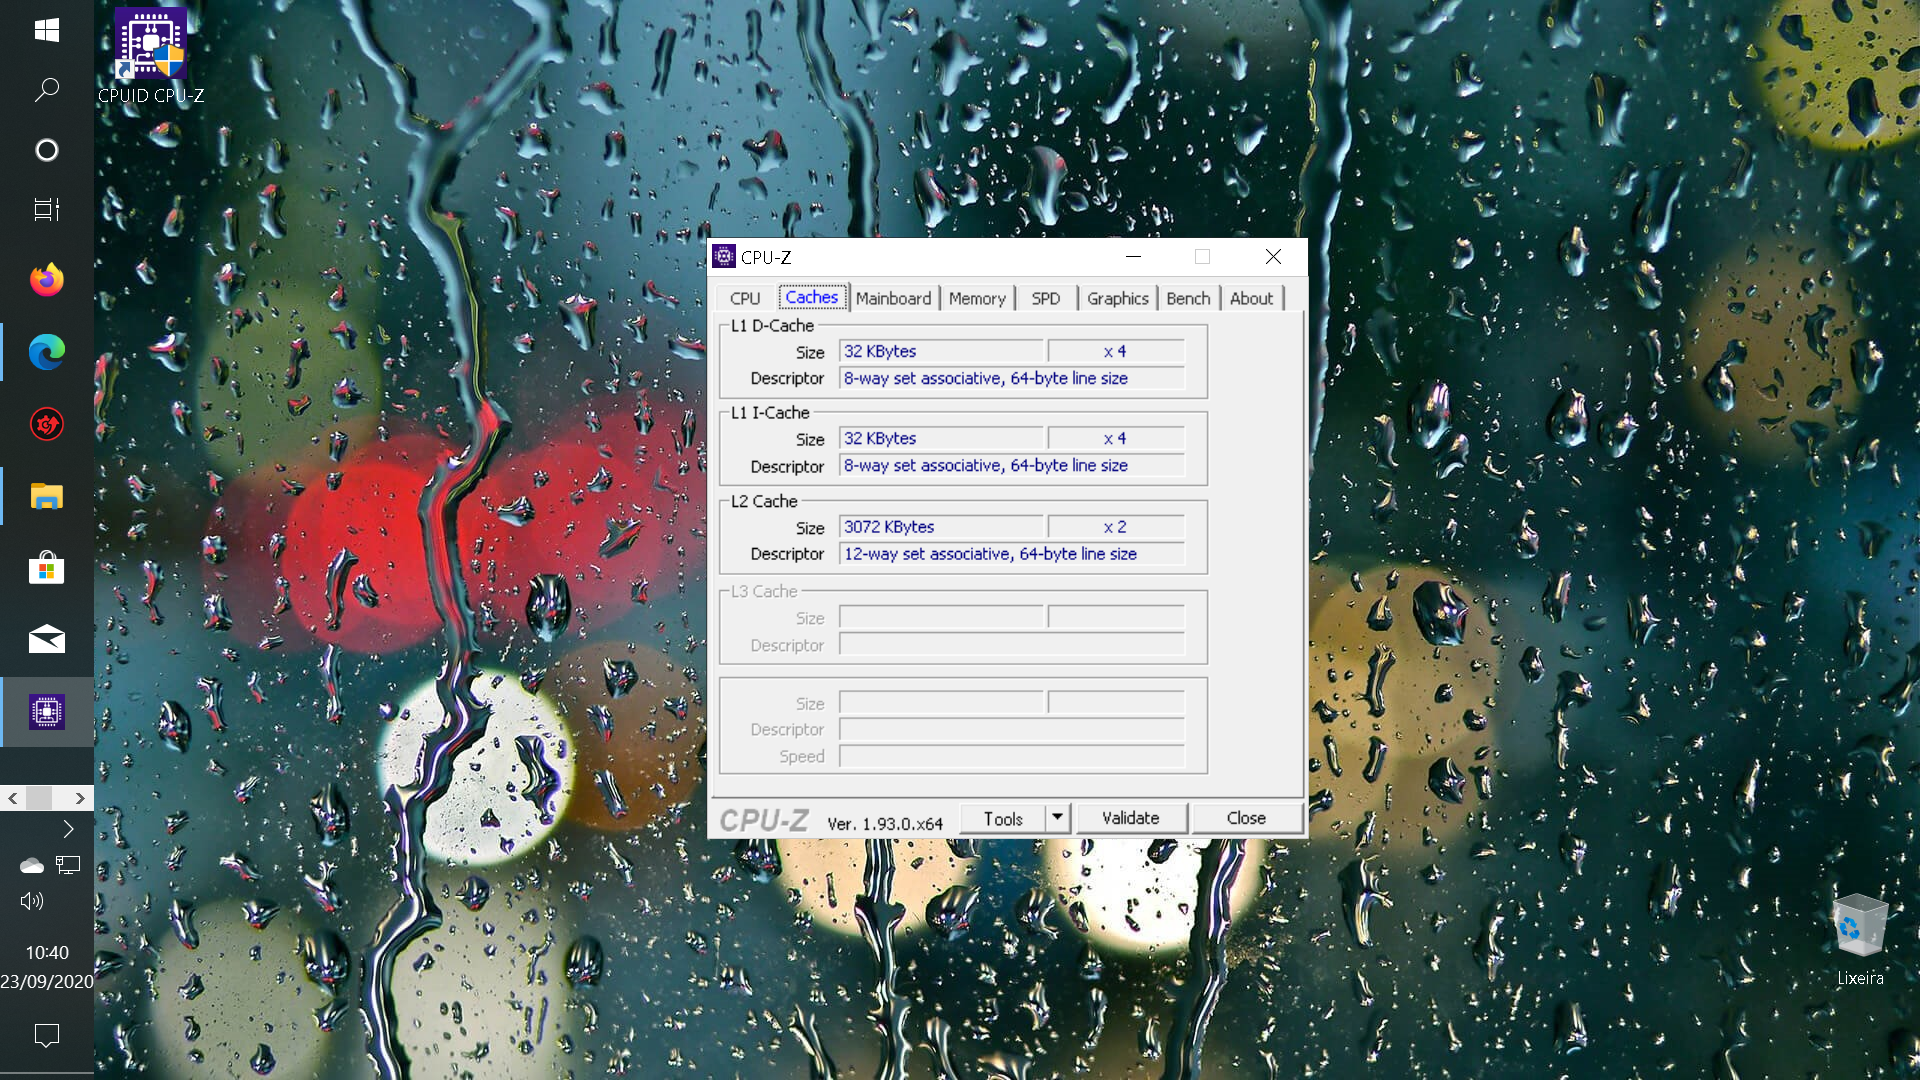Open the Lixeira recycle bin

pyautogui.click(x=1860, y=940)
